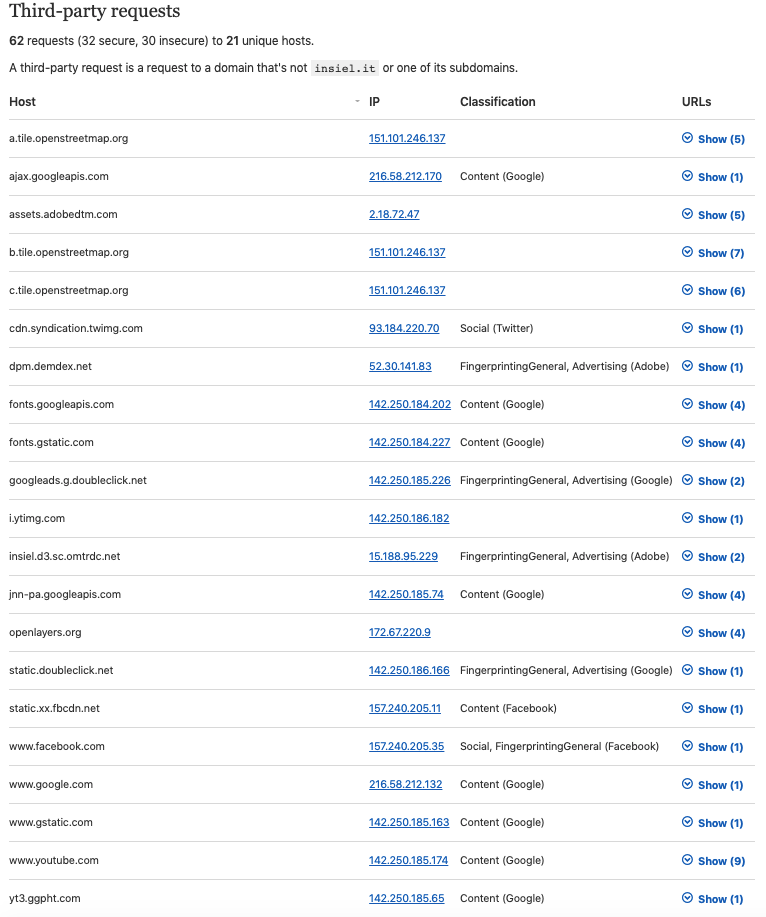This screenshot has height=917, width=766.
Task: Click chevron icon for c.tile.openstreetmap.org row
Action: click(687, 290)
